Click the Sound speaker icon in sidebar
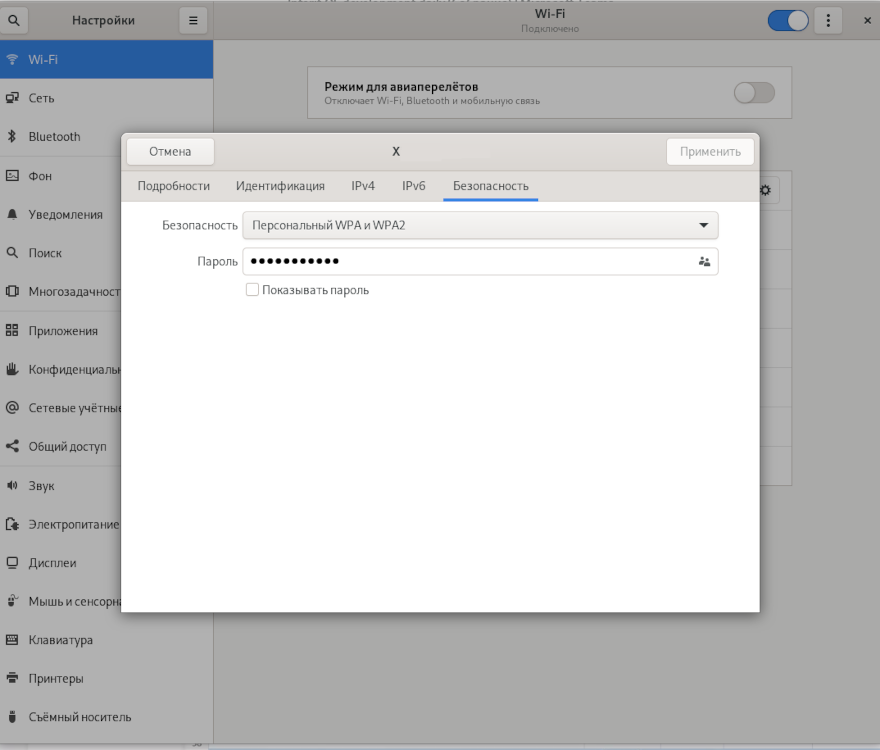880x750 pixels. [12, 486]
